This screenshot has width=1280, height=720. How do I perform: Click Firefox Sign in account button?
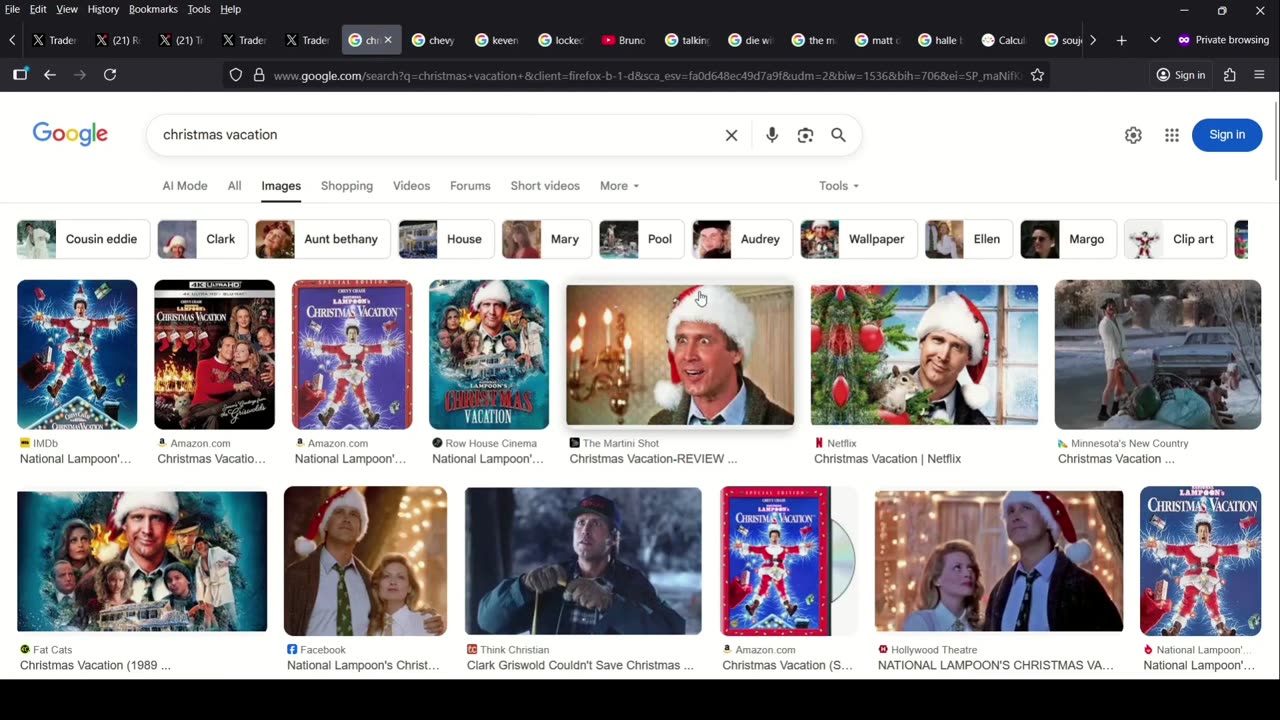click(x=1181, y=75)
